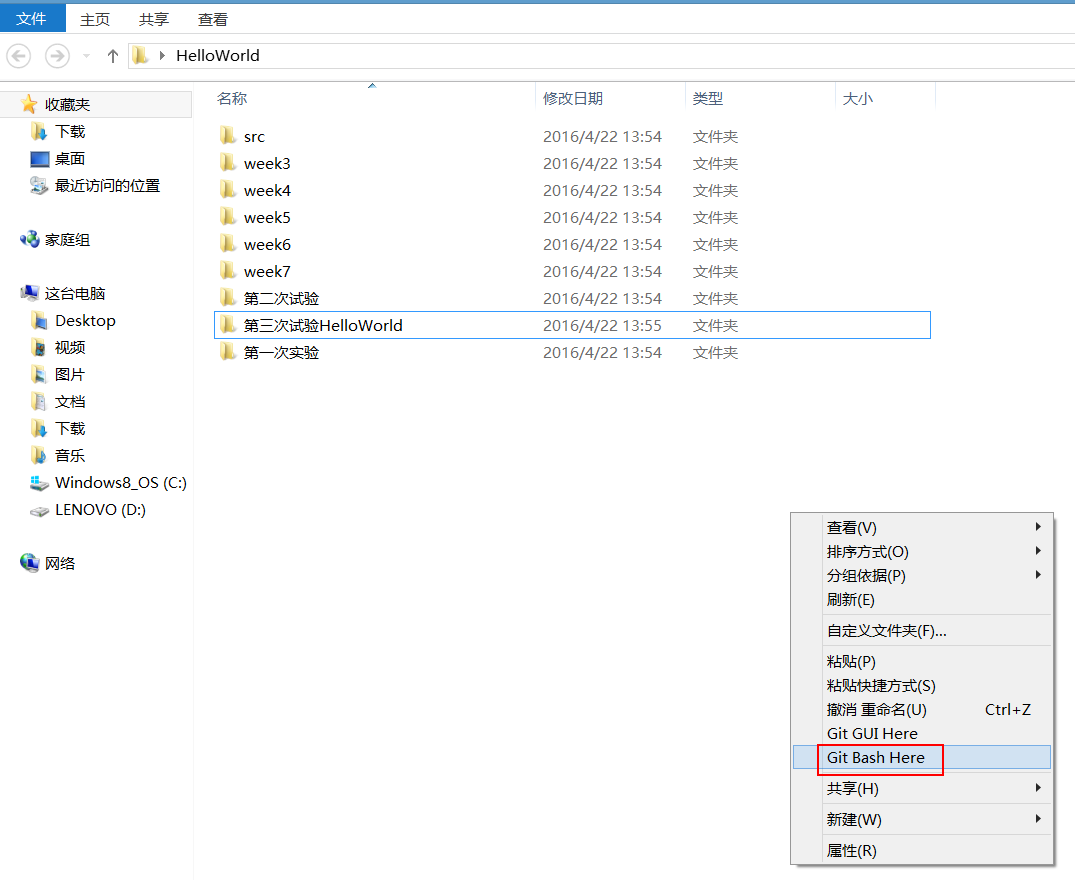
Task: Open Windows8_OS (C:) drive
Action: pos(121,482)
